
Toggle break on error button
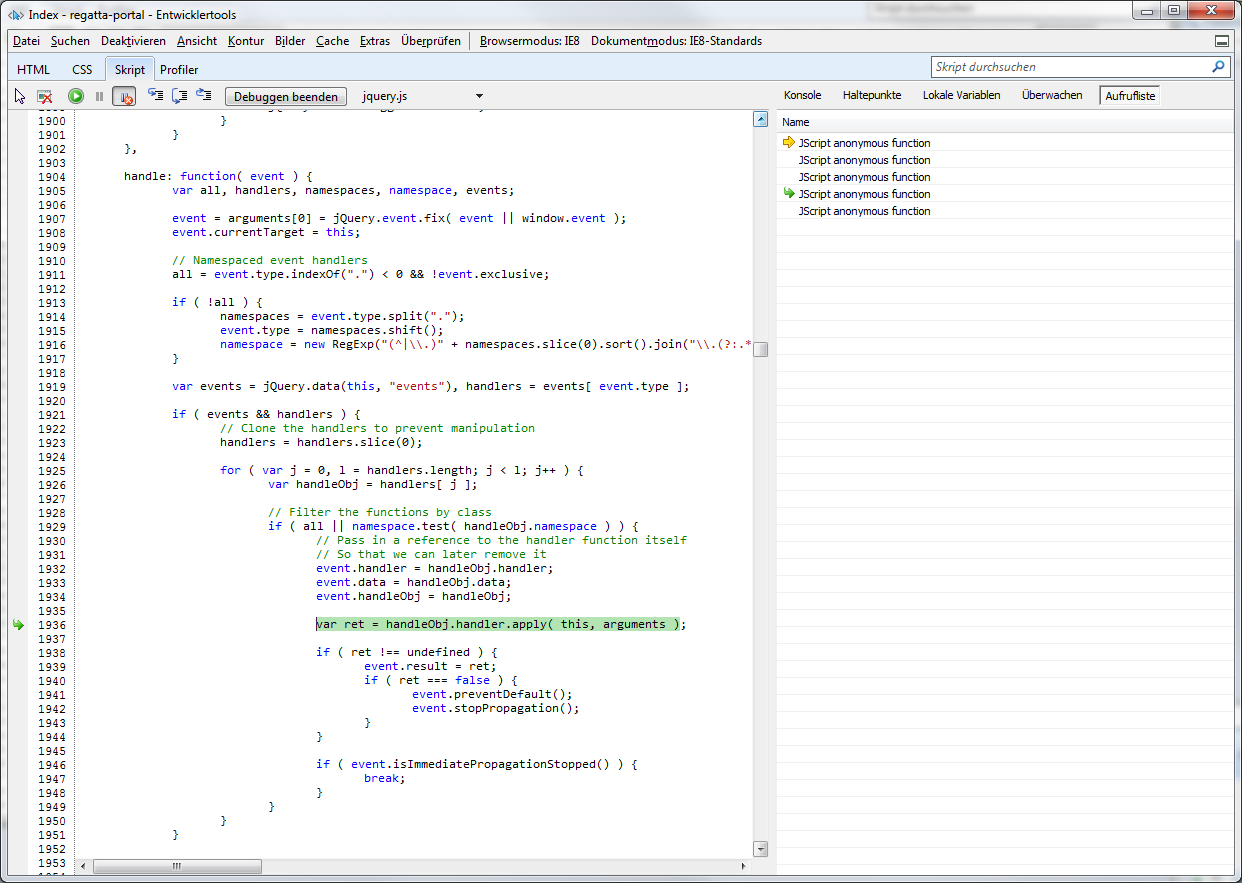124,96
